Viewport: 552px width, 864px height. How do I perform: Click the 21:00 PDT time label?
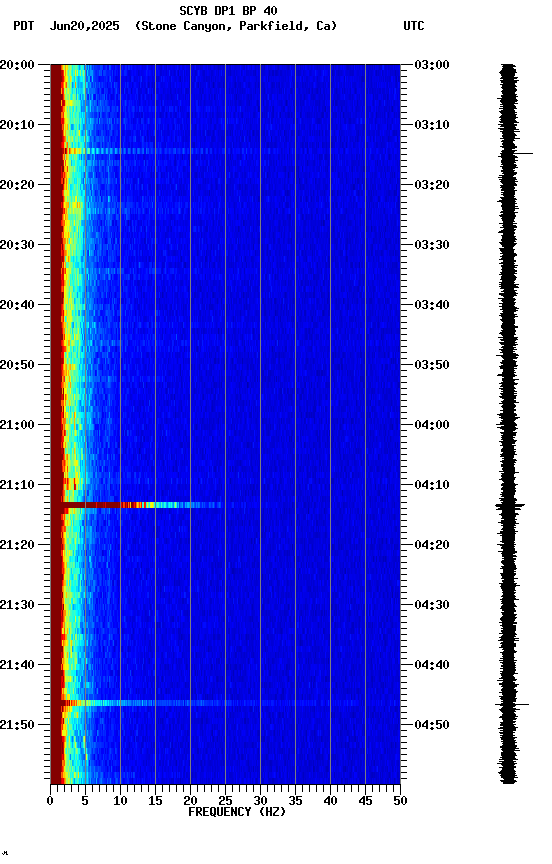pyautogui.click(x=17, y=425)
